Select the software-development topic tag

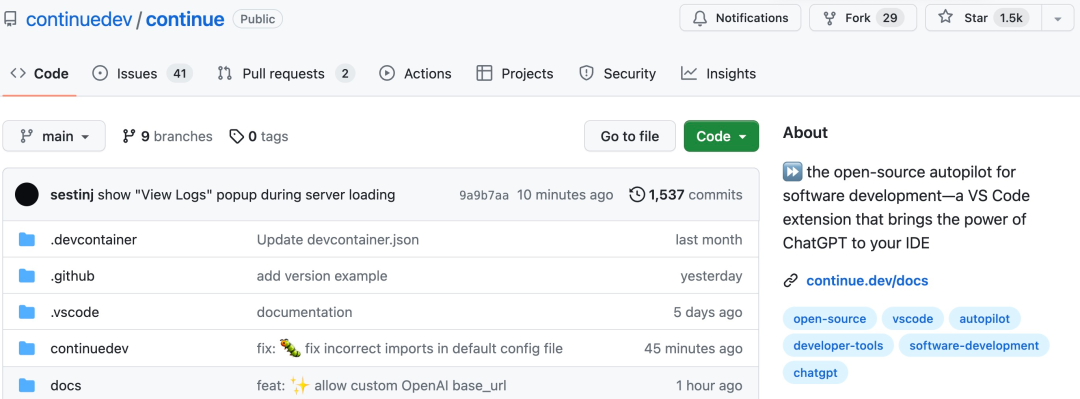click(x=974, y=345)
